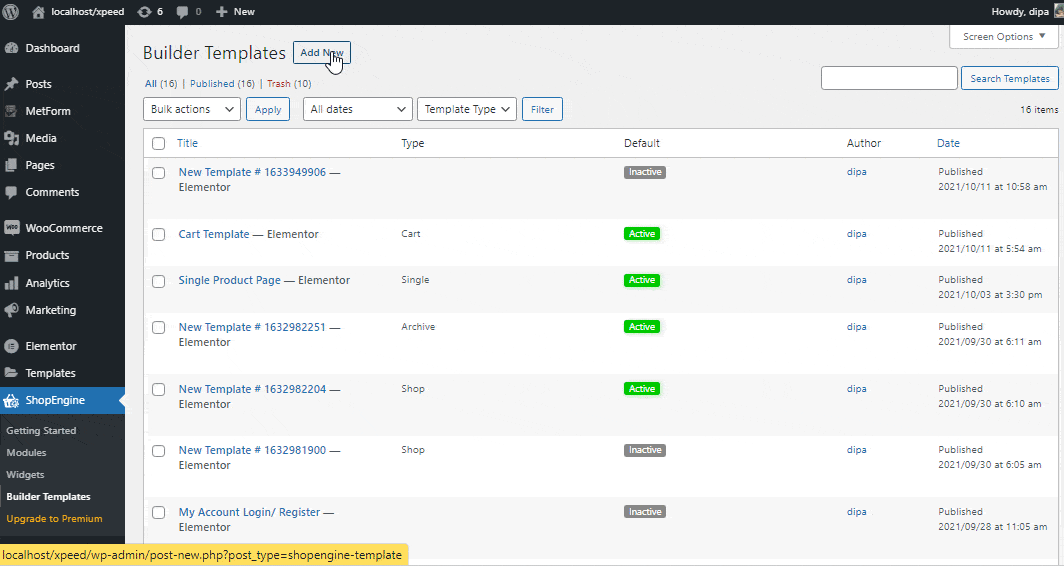
Task: Click the user avatar next to Howdy, dipa
Action: tap(1058, 12)
